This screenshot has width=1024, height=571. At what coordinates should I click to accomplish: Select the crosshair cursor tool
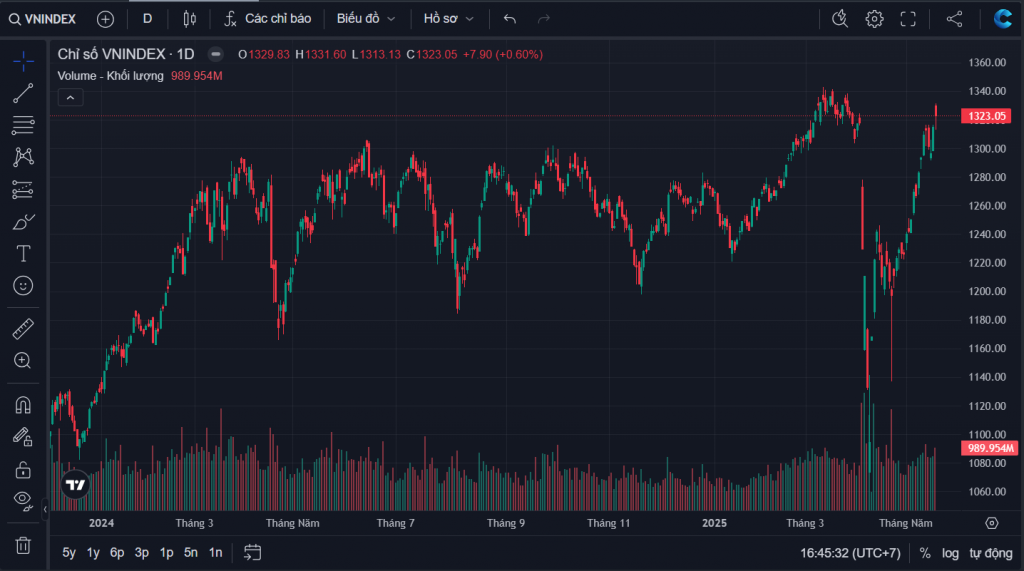pyautogui.click(x=23, y=61)
